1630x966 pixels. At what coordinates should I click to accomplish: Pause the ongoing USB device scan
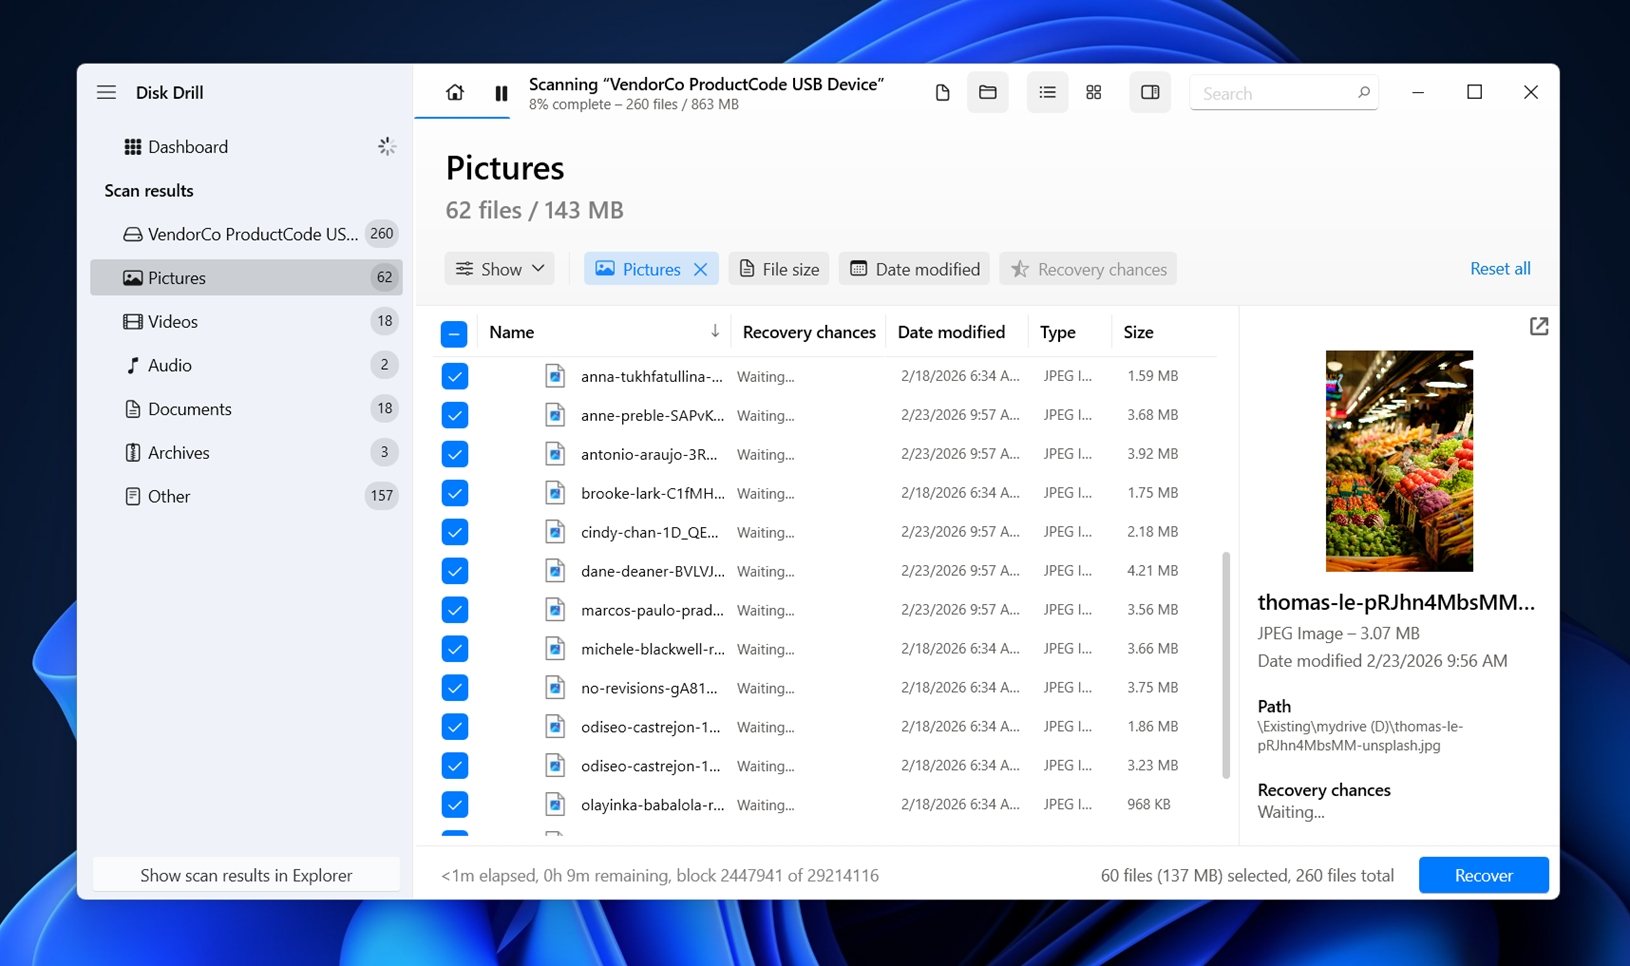tap(501, 92)
